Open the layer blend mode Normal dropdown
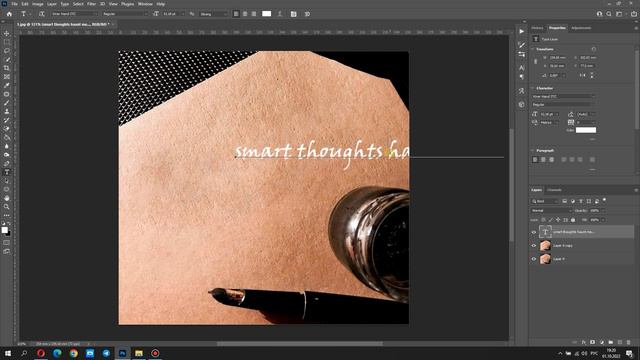Screen dimensions: 640x360 click(551, 211)
